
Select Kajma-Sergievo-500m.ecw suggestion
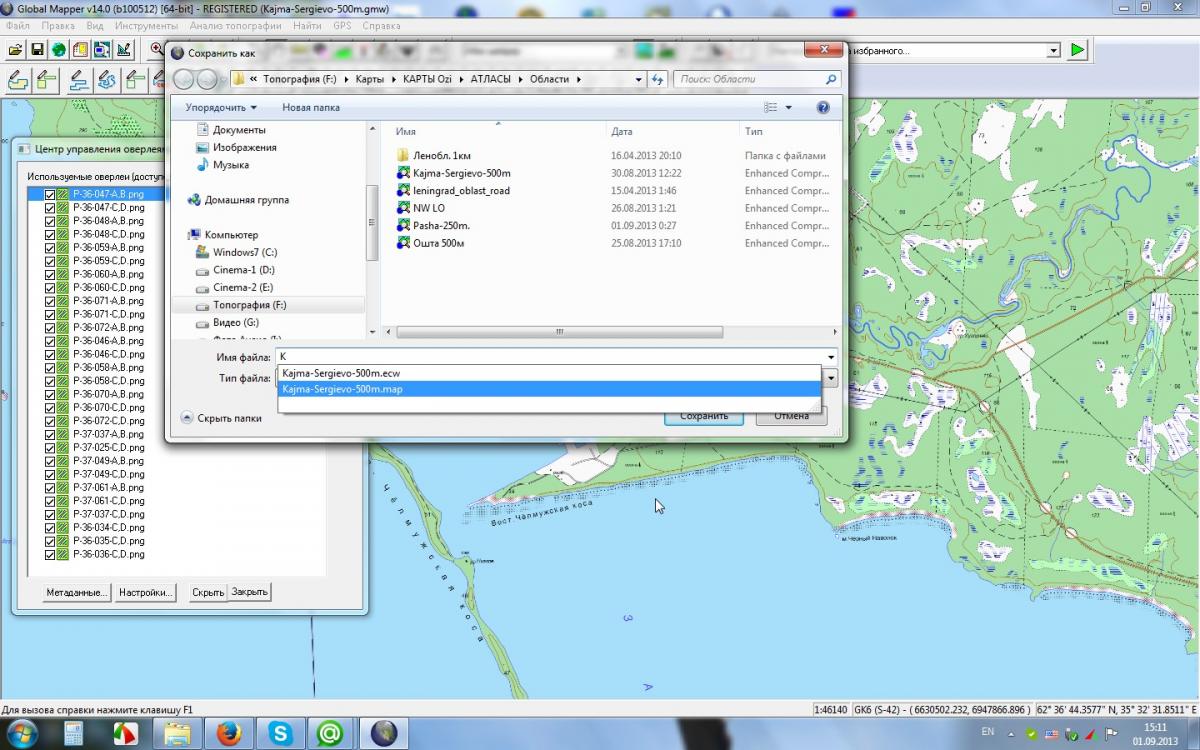(549, 373)
